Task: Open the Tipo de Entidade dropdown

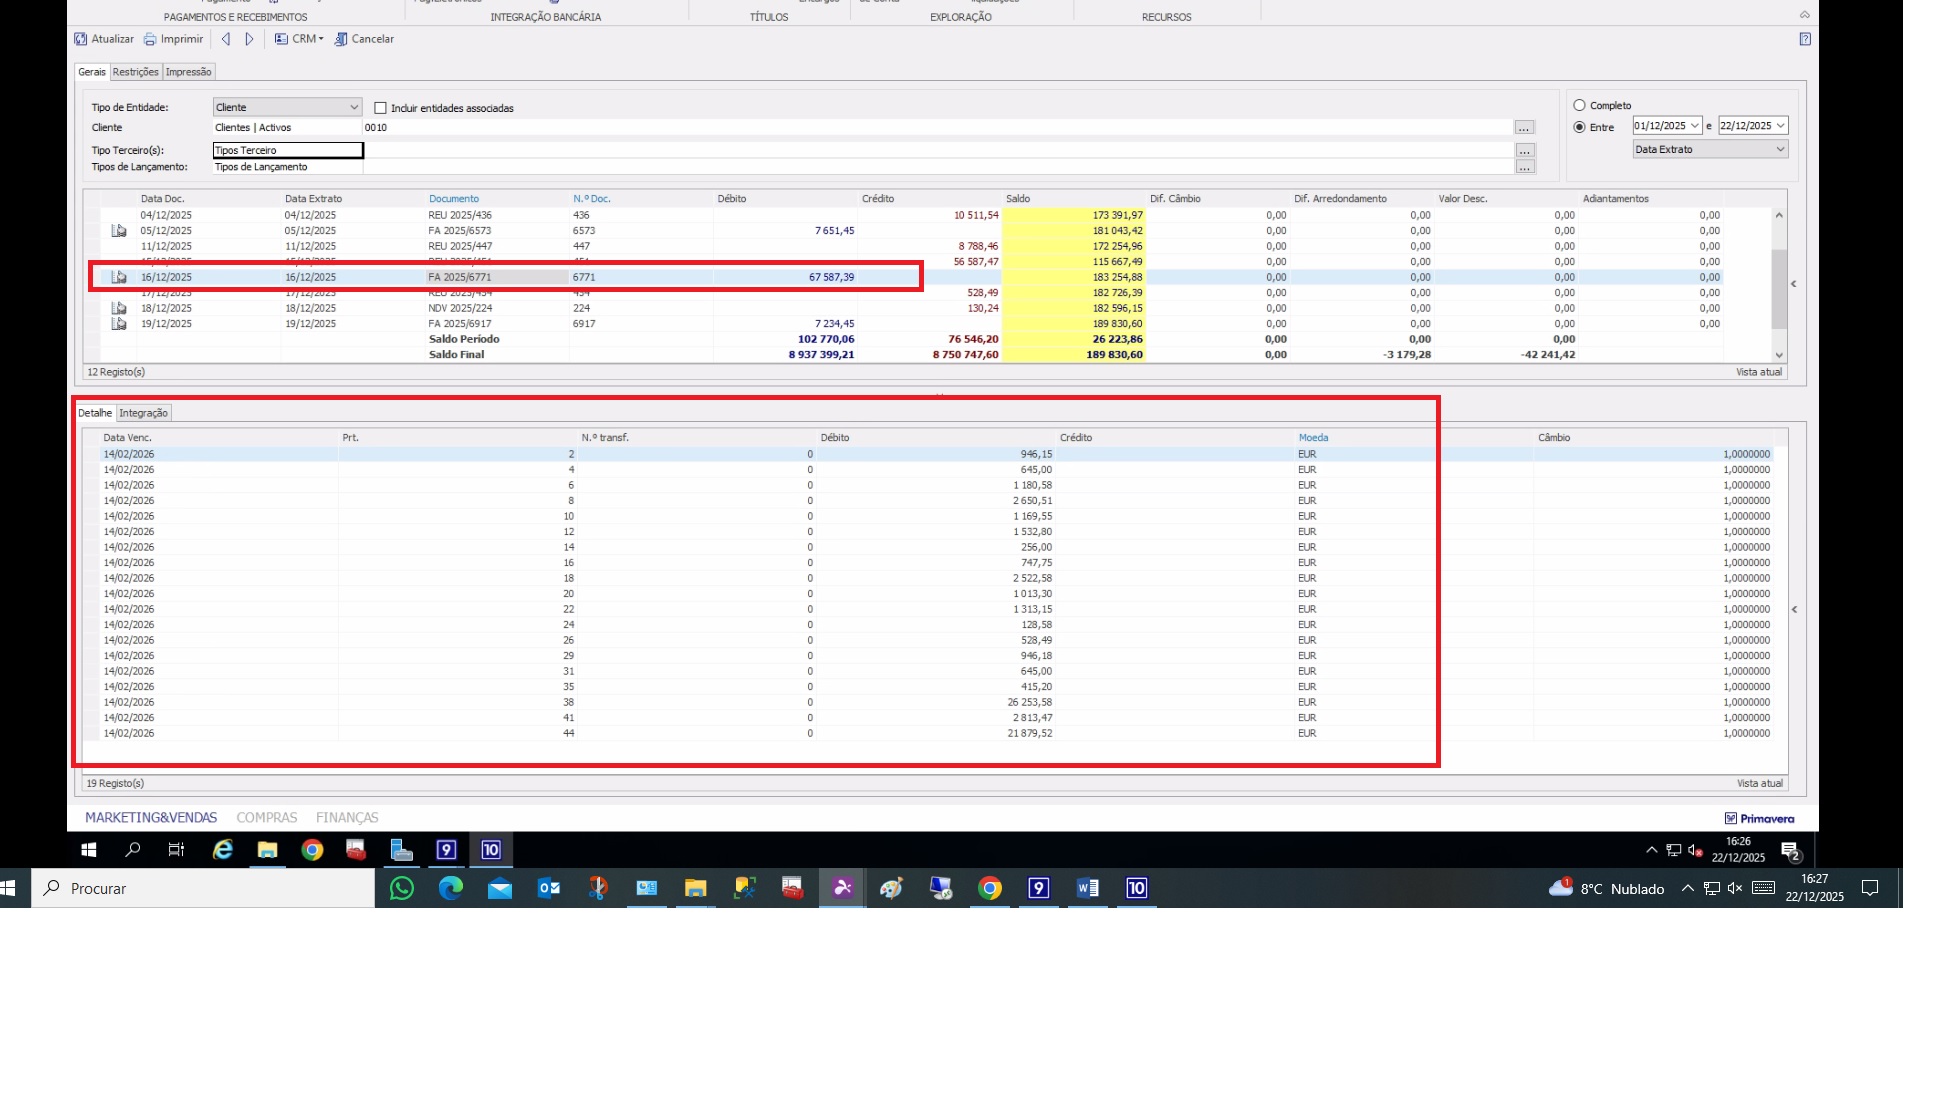Action: coord(354,107)
